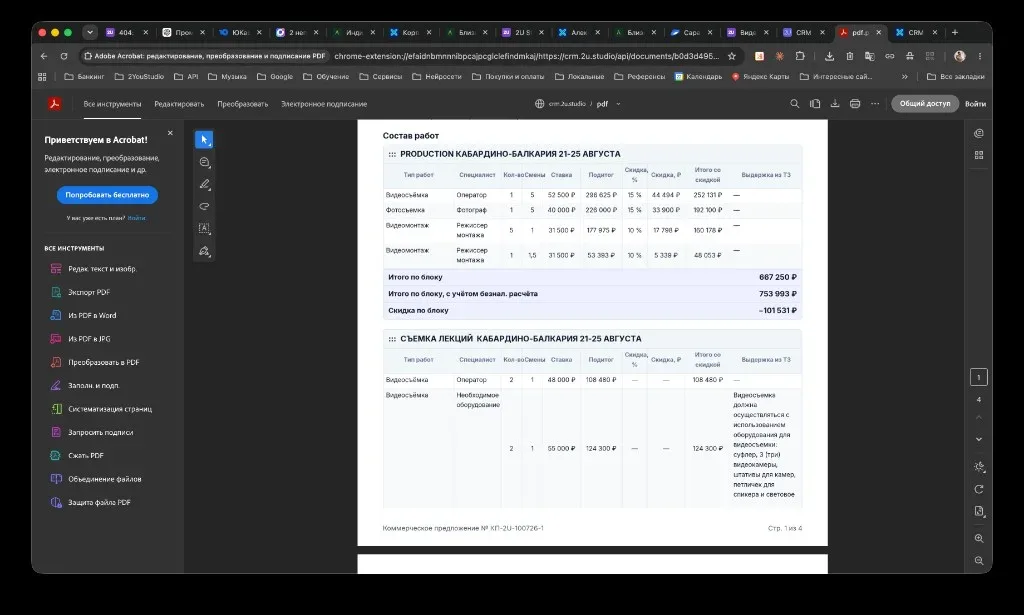
Task: Rotate the page view
Action: (979, 489)
